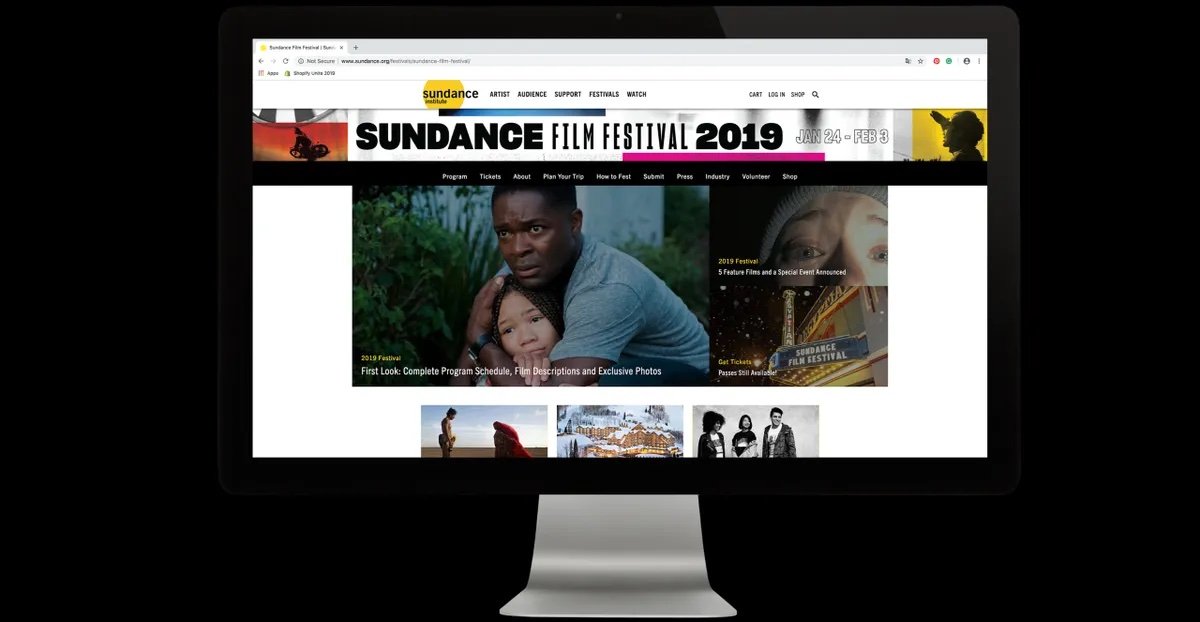The width and height of the screenshot is (1200, 622).
Task: Open the snowy resort thumbnail
Action: tap(620, 431)
